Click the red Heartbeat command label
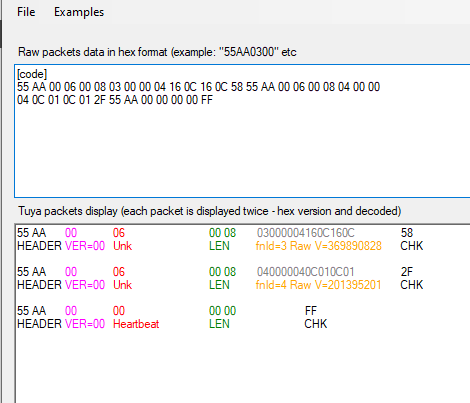Viewport: 470px width, 403px height. click(x=136, y=324)
